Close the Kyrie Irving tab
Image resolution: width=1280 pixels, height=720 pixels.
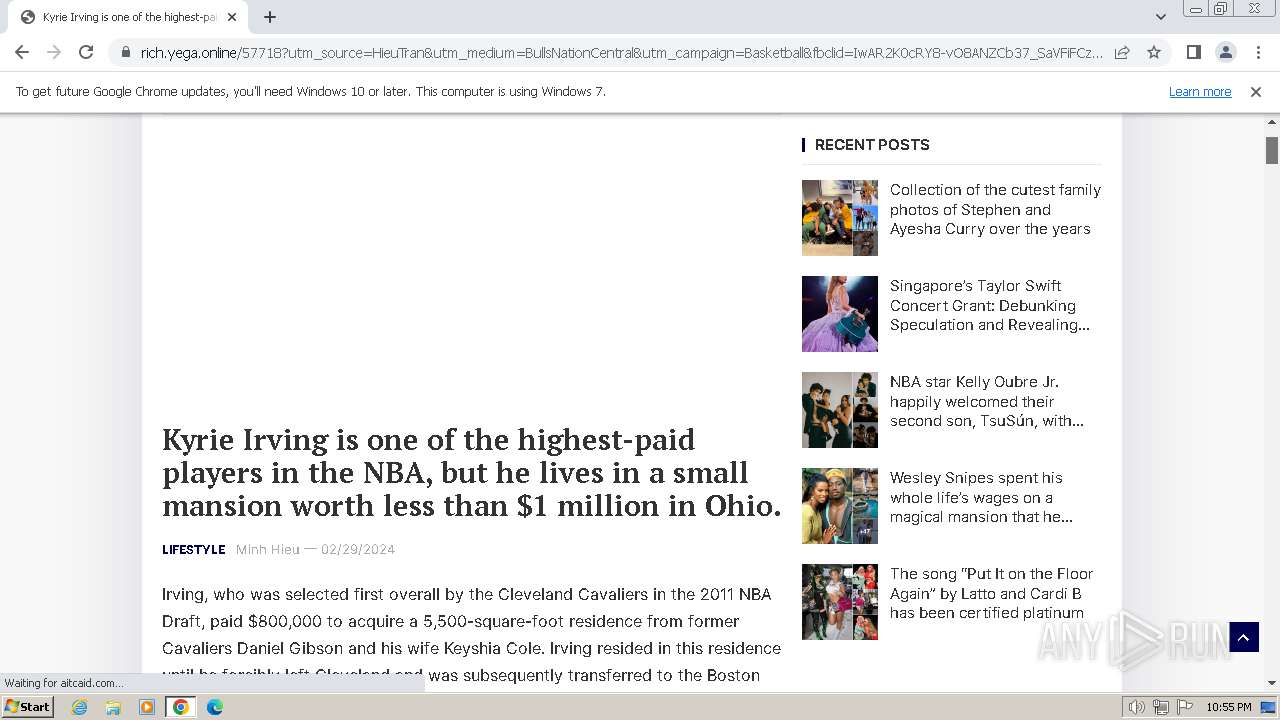[232, 17]
